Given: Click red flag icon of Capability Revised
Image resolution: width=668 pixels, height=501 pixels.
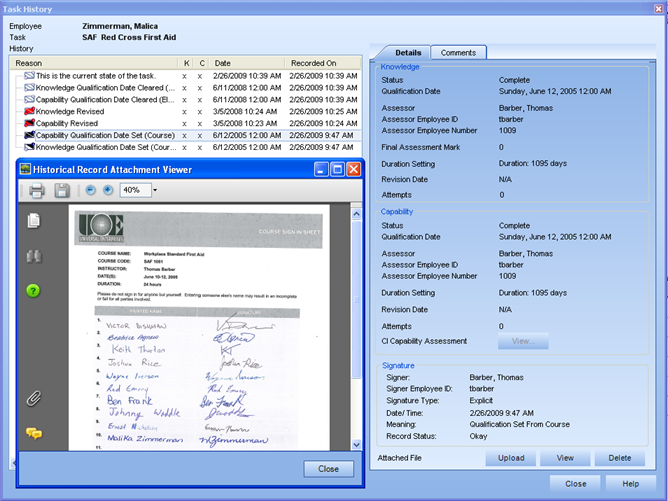Looking at the screenshot, I should pyautogui.click(x=29, y=123).
